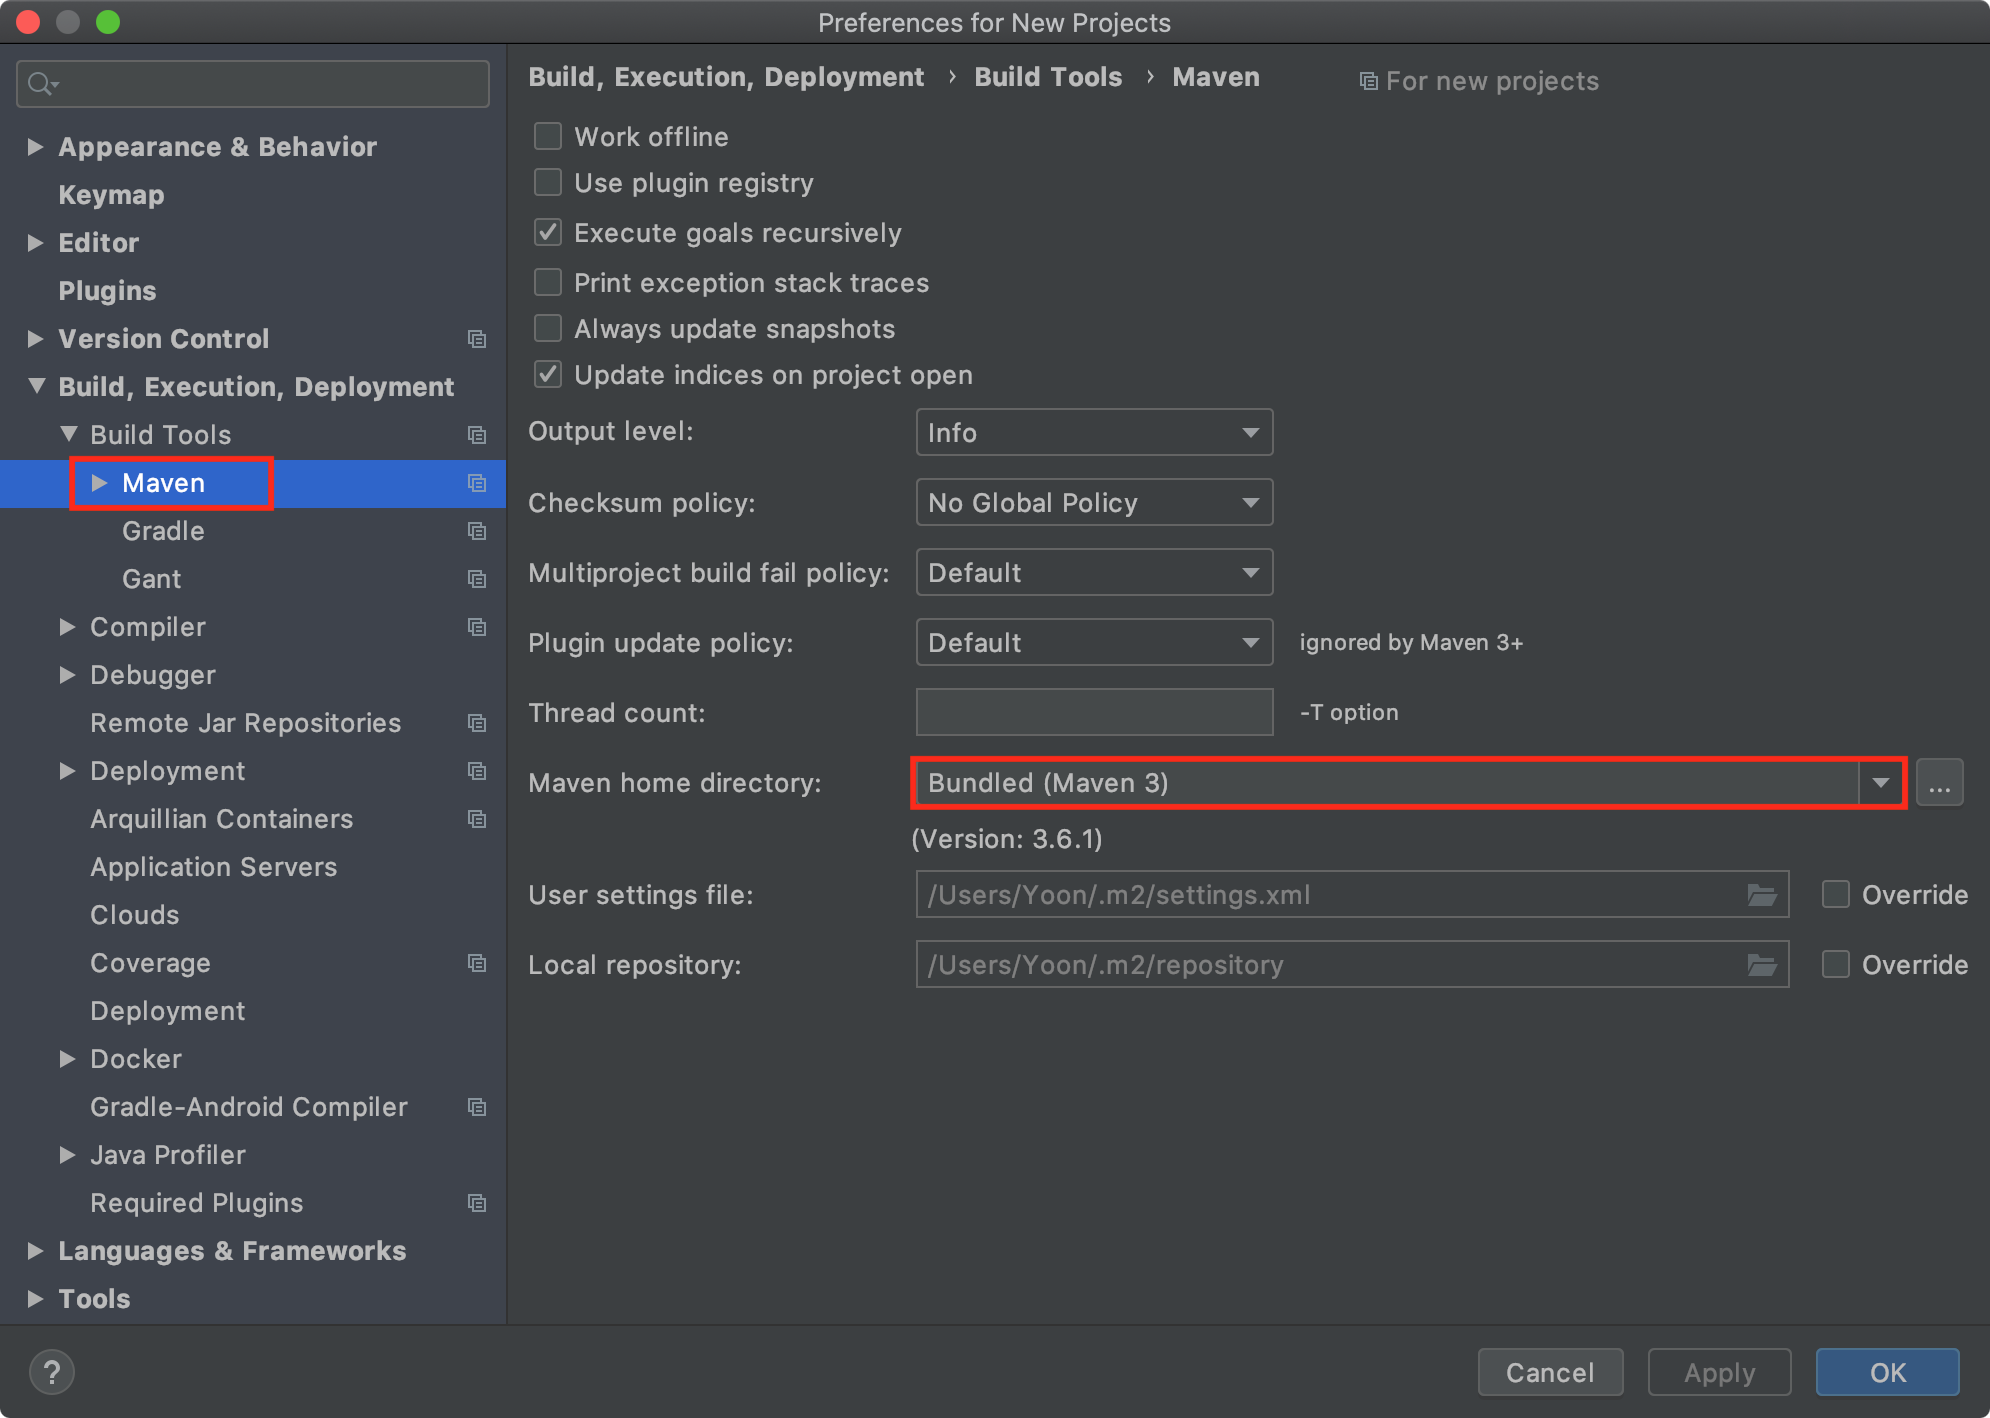
Task: Click the Build Tools breadcrumb link
Action: 1047,76
